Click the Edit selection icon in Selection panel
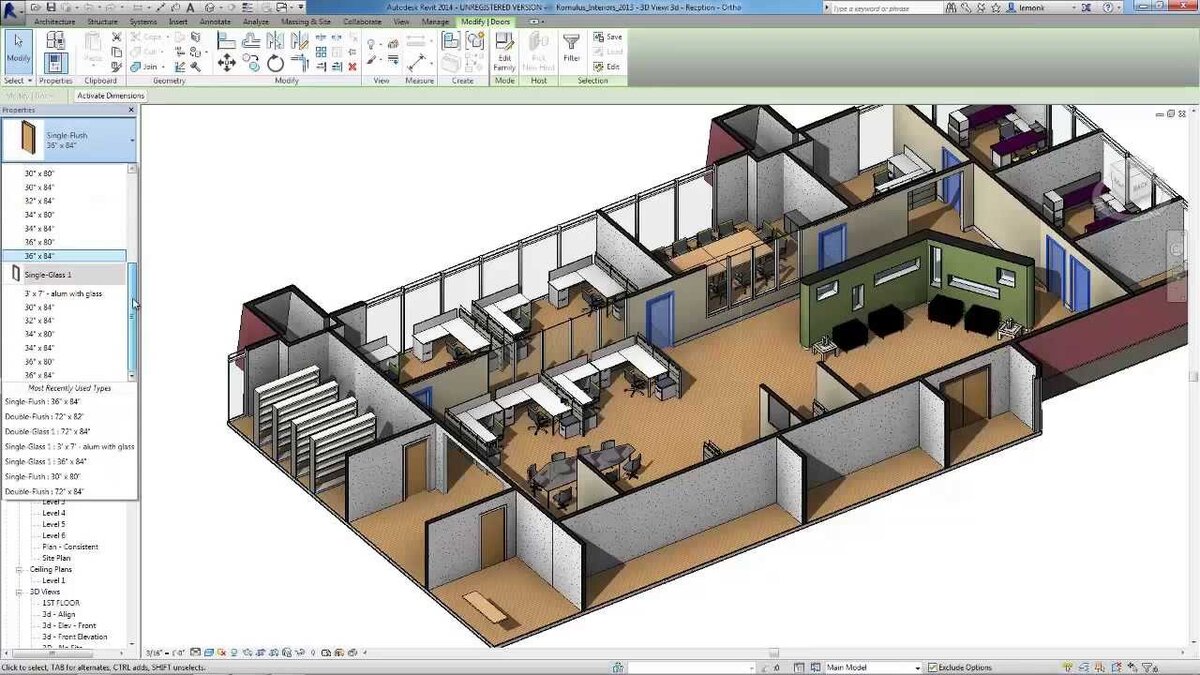This screenshot has height=675, width=1200. point(609,66)
